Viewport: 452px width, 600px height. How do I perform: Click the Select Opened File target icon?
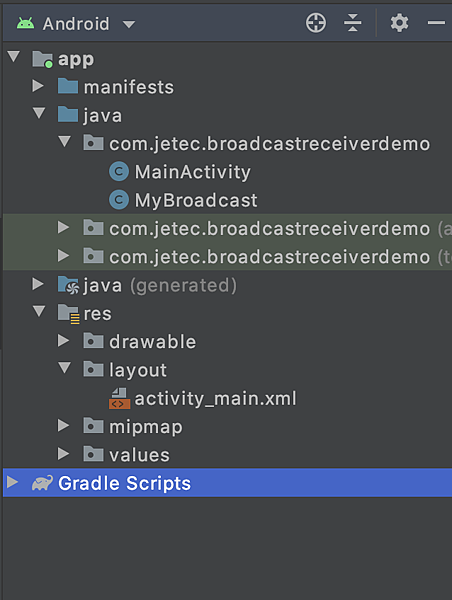[x=316, y=23]
